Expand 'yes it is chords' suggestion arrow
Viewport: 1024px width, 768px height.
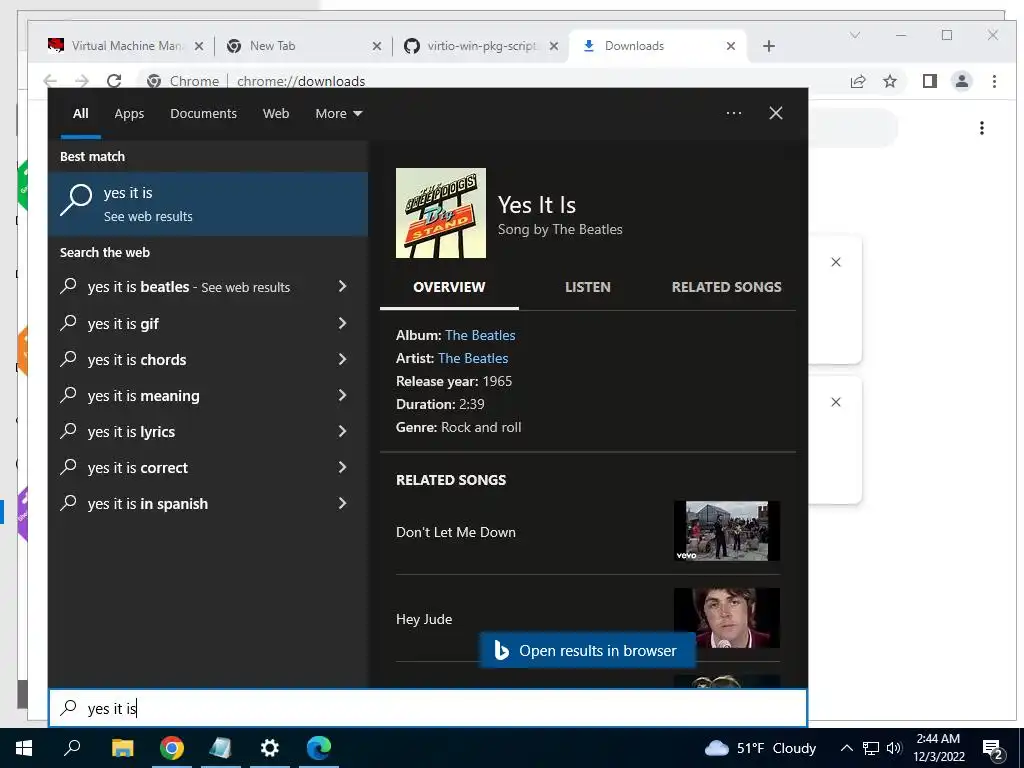click(342, 359)
